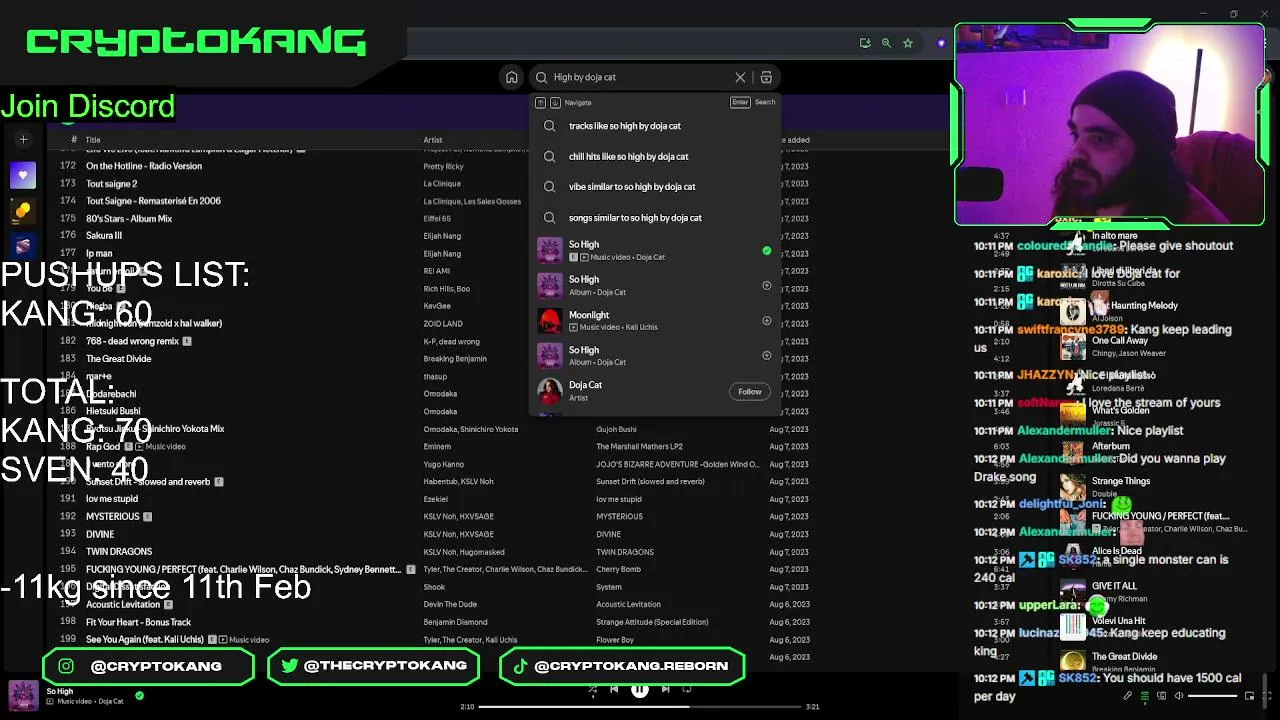Select track 'Acoustic Levitation' title
This screenshot has width=1280, height=720.
(x=123, y=605)
